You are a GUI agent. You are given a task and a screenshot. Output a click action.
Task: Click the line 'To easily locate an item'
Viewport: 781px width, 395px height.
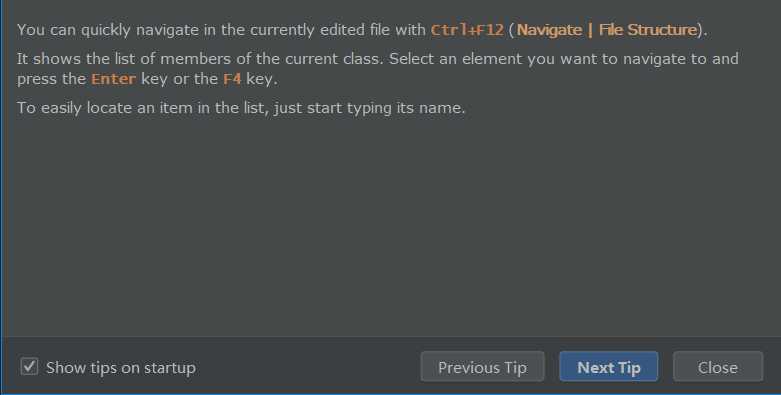(x=241, y=108)
